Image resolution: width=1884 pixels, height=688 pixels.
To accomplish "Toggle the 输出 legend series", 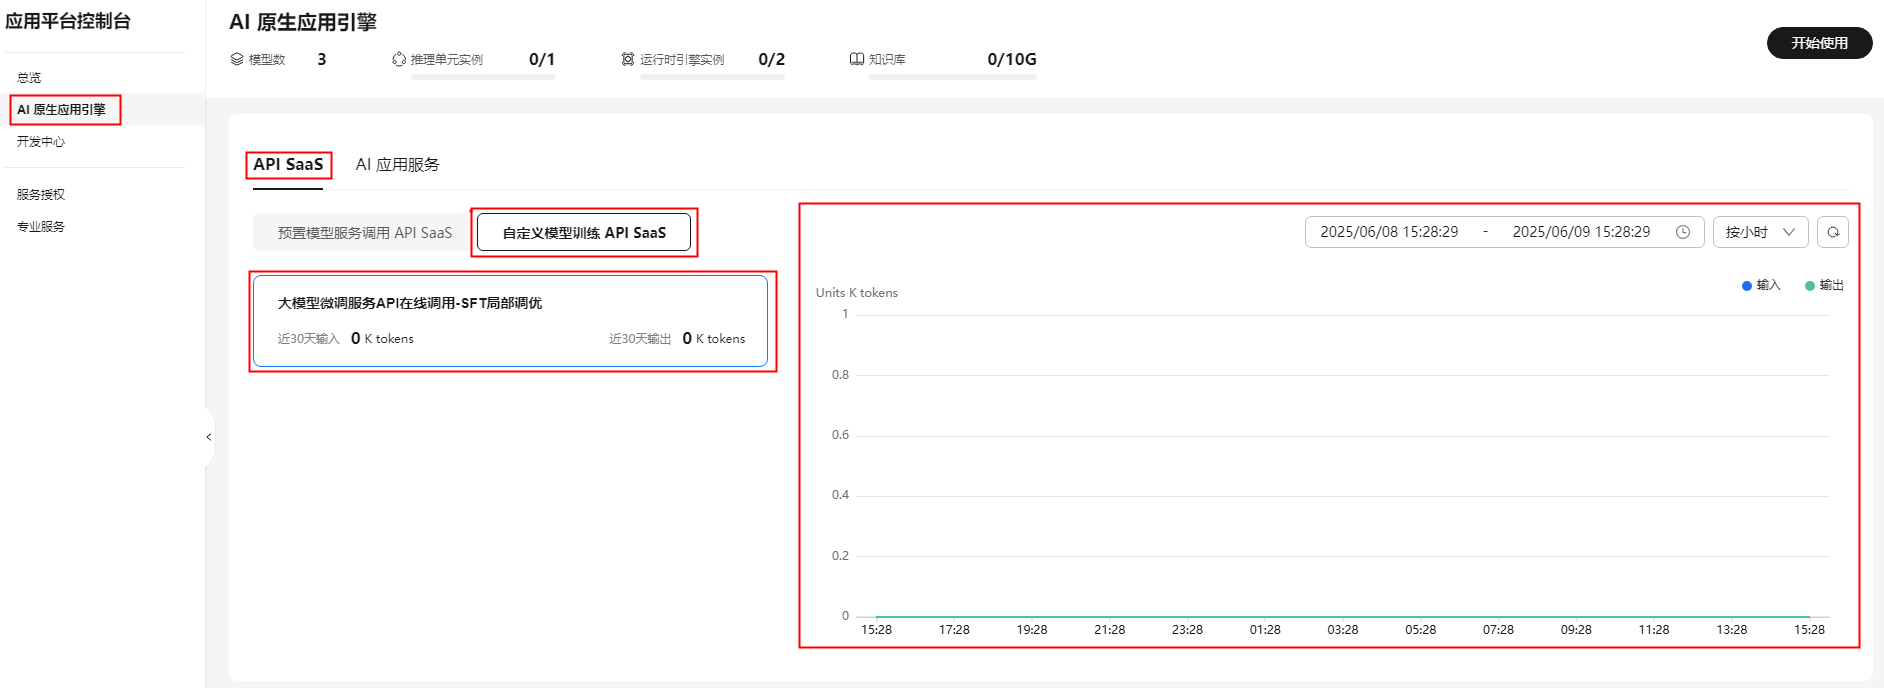I will pyautogui.click(x=1824, y=286).
